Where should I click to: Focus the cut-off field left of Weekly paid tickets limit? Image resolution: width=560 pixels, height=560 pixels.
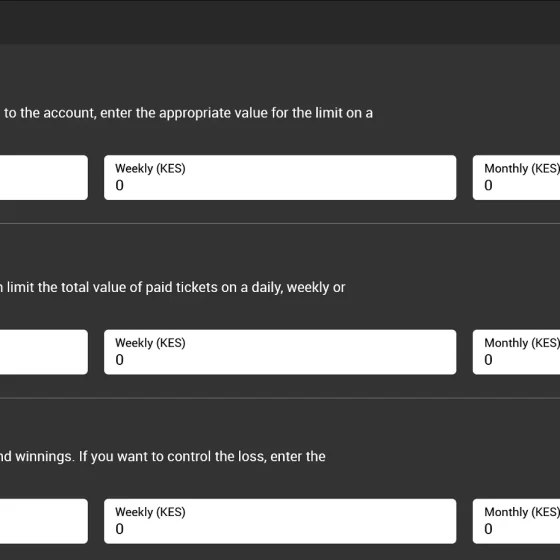tap(44, 352)
